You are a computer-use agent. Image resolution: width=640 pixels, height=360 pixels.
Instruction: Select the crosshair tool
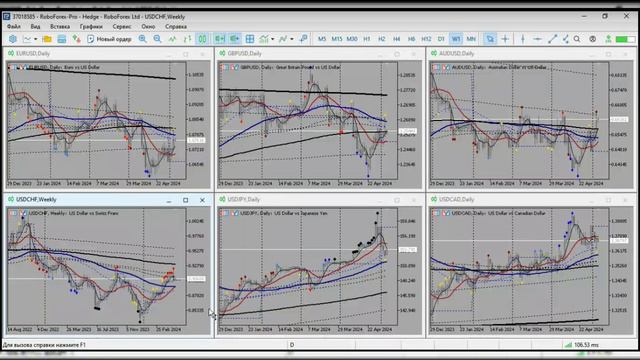tap(505, 39)
